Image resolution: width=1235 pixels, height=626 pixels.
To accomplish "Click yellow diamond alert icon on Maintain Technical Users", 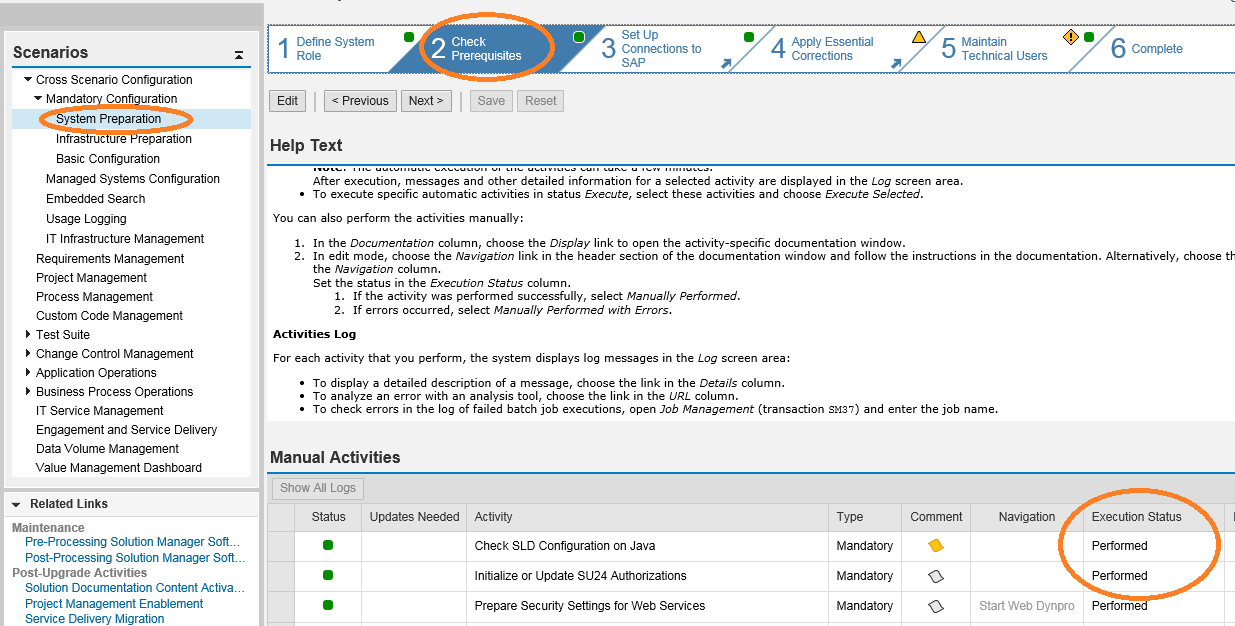I will (x=1071, y=37).
